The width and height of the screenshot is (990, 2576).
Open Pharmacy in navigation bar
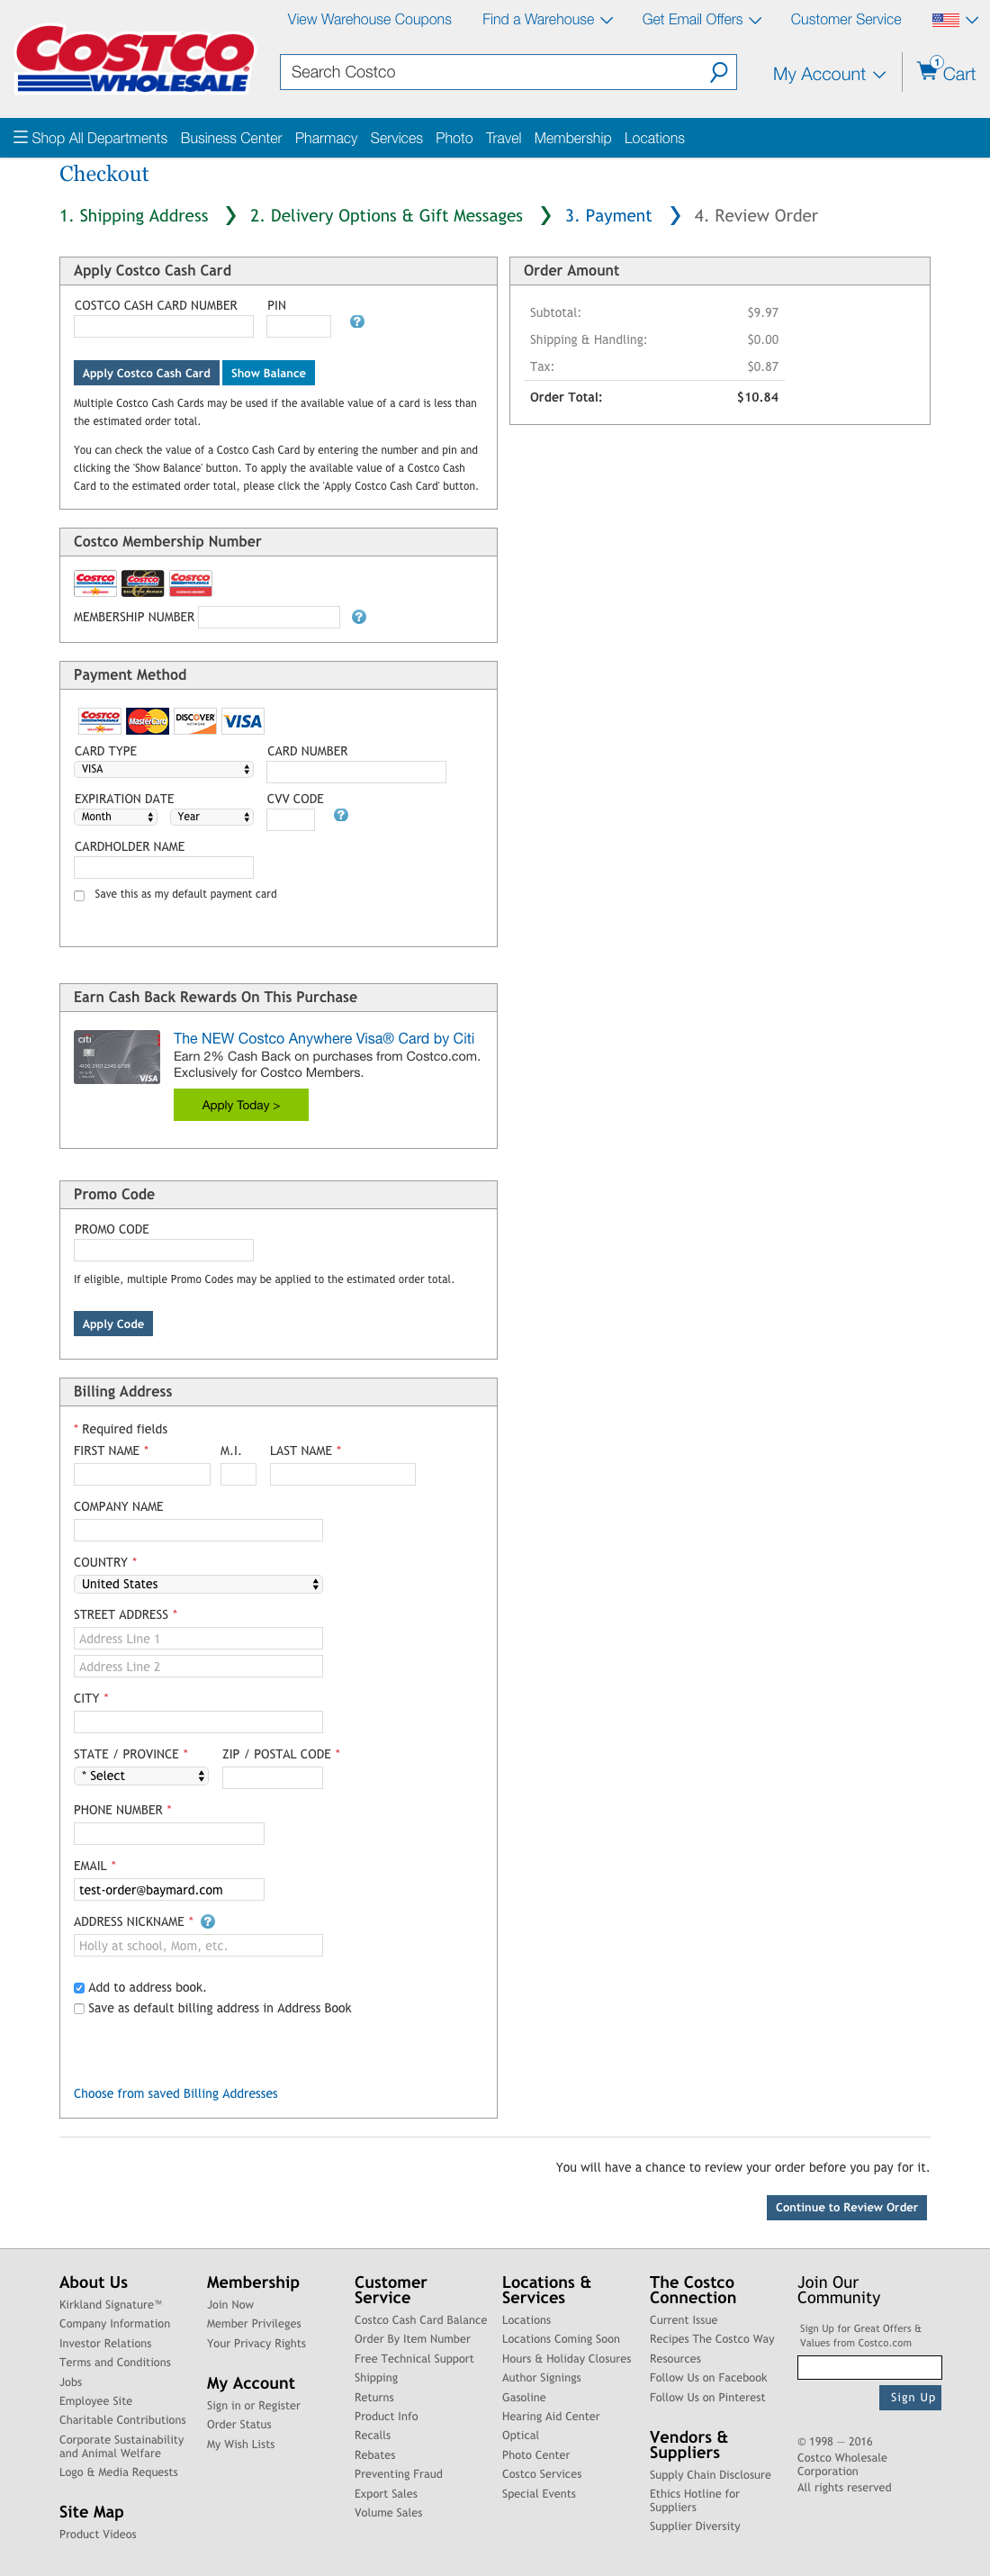pyautogui.click(x=326, y=138)
